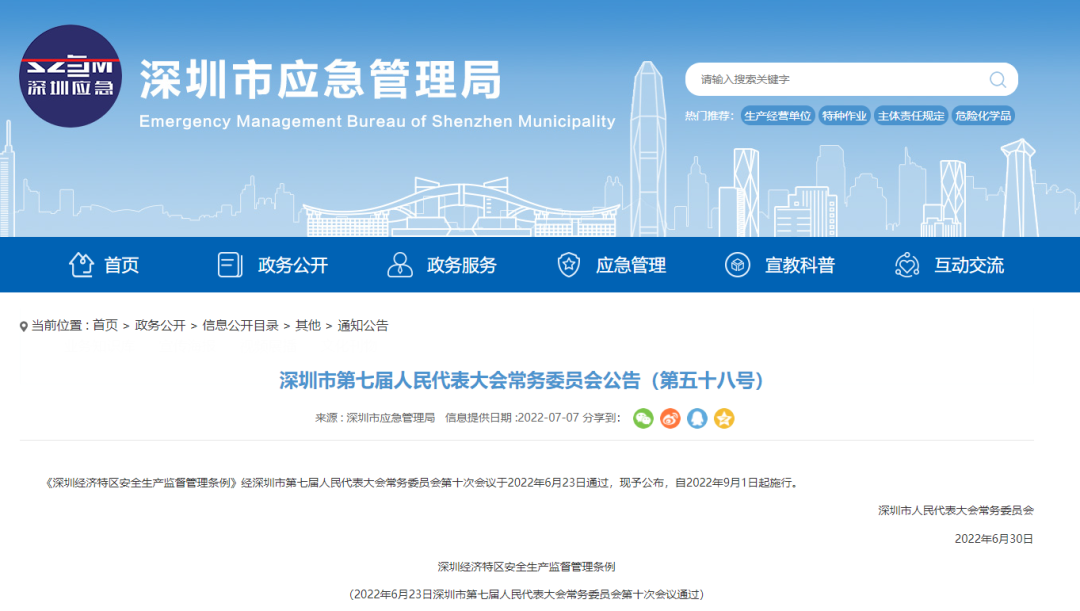This screenshot has width=1080, height=611.
Task: Open the 政务公开 navigation menu
Action: pos(273,265)
